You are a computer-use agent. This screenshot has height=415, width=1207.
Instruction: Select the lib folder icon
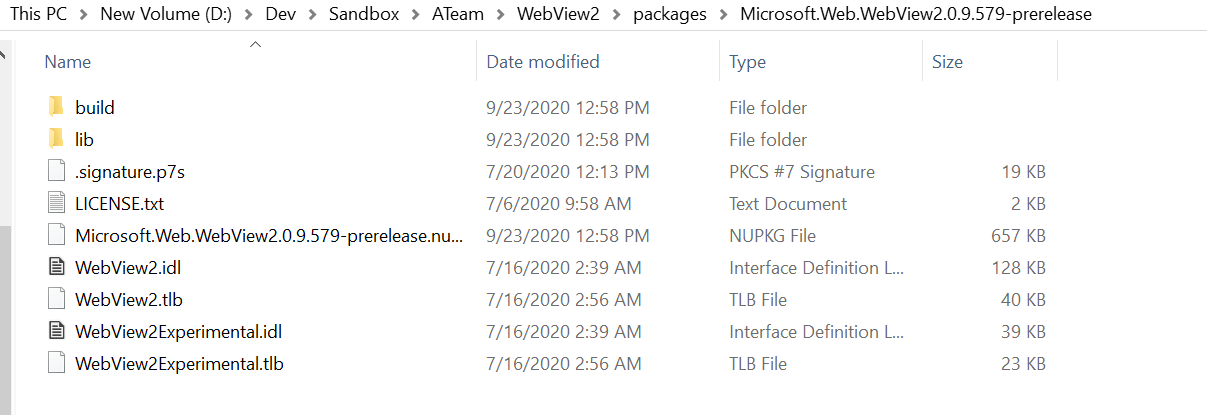point(56,139)
